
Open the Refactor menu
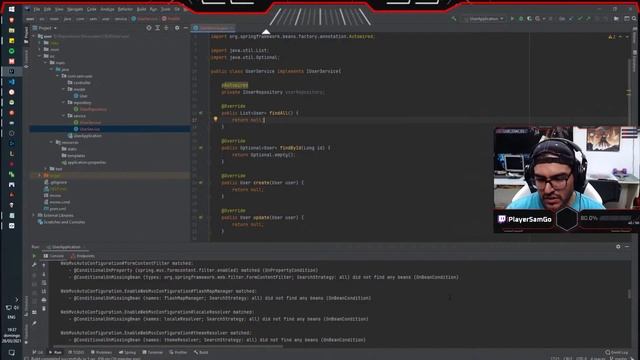click(x=125, y=9)
